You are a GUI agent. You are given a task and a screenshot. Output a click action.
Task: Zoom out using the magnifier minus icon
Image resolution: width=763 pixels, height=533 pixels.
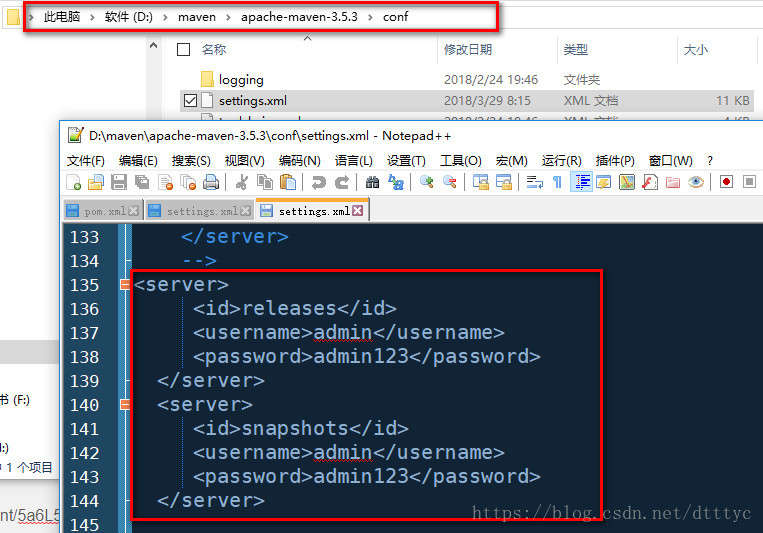click(450, 183)
